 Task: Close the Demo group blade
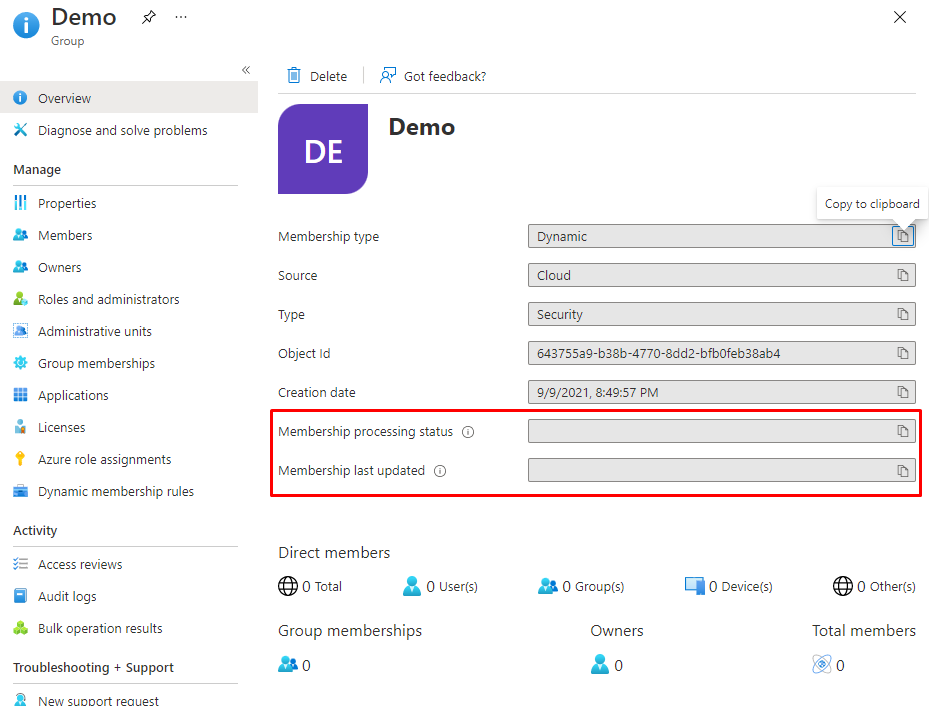coord(900,17)
